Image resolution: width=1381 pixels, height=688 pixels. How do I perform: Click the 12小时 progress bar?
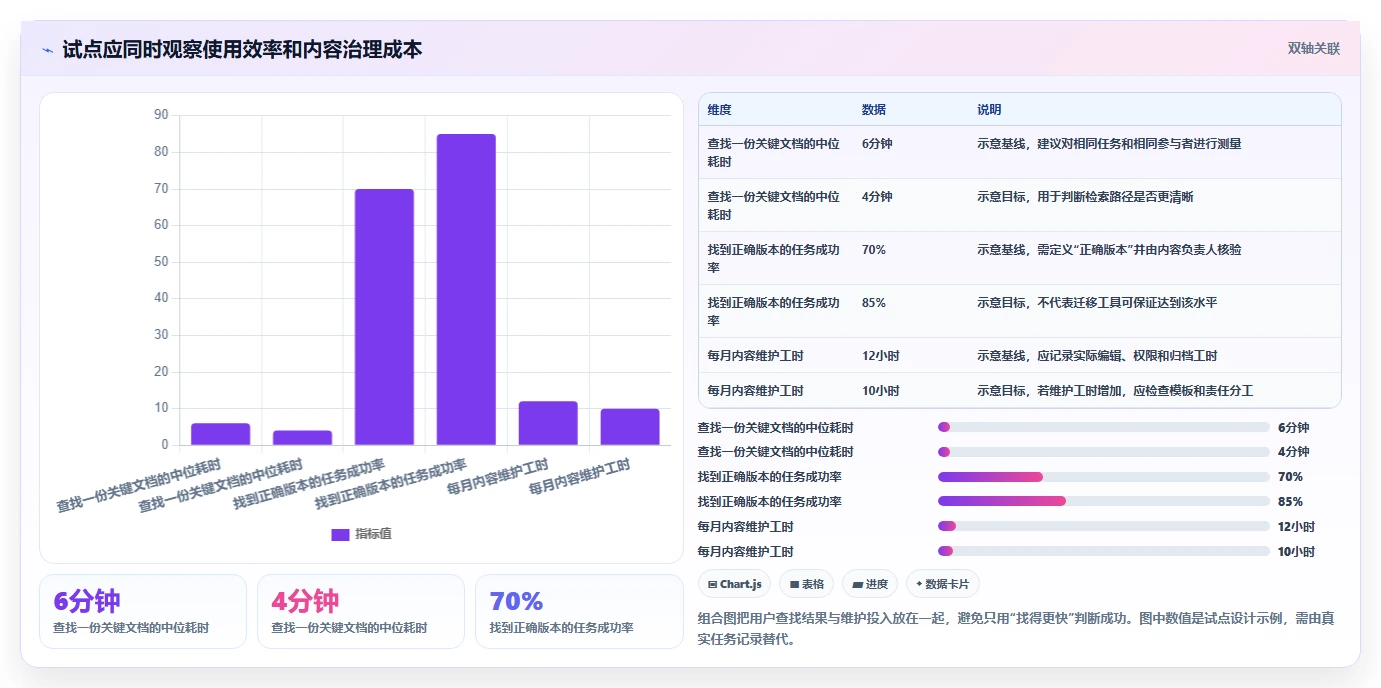click(1104, 526)
